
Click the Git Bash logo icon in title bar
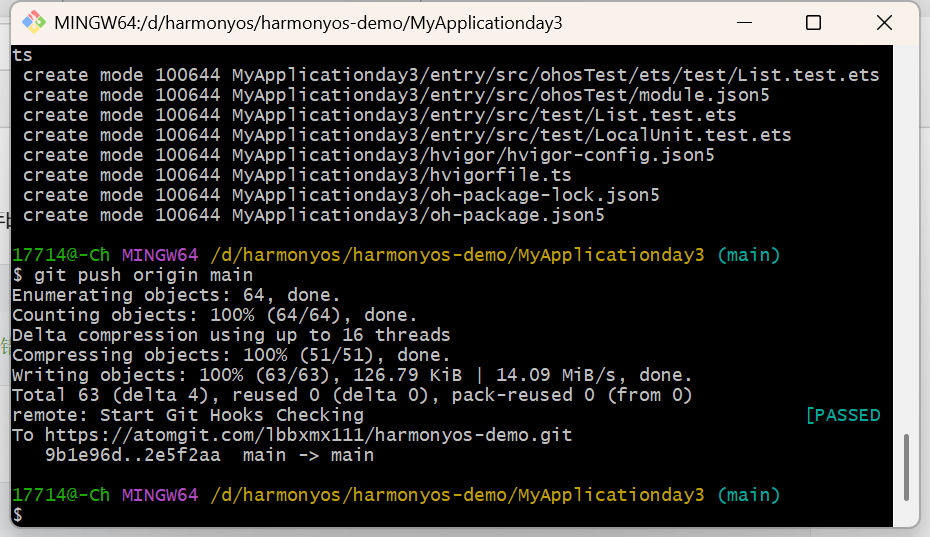coord(34,23)
